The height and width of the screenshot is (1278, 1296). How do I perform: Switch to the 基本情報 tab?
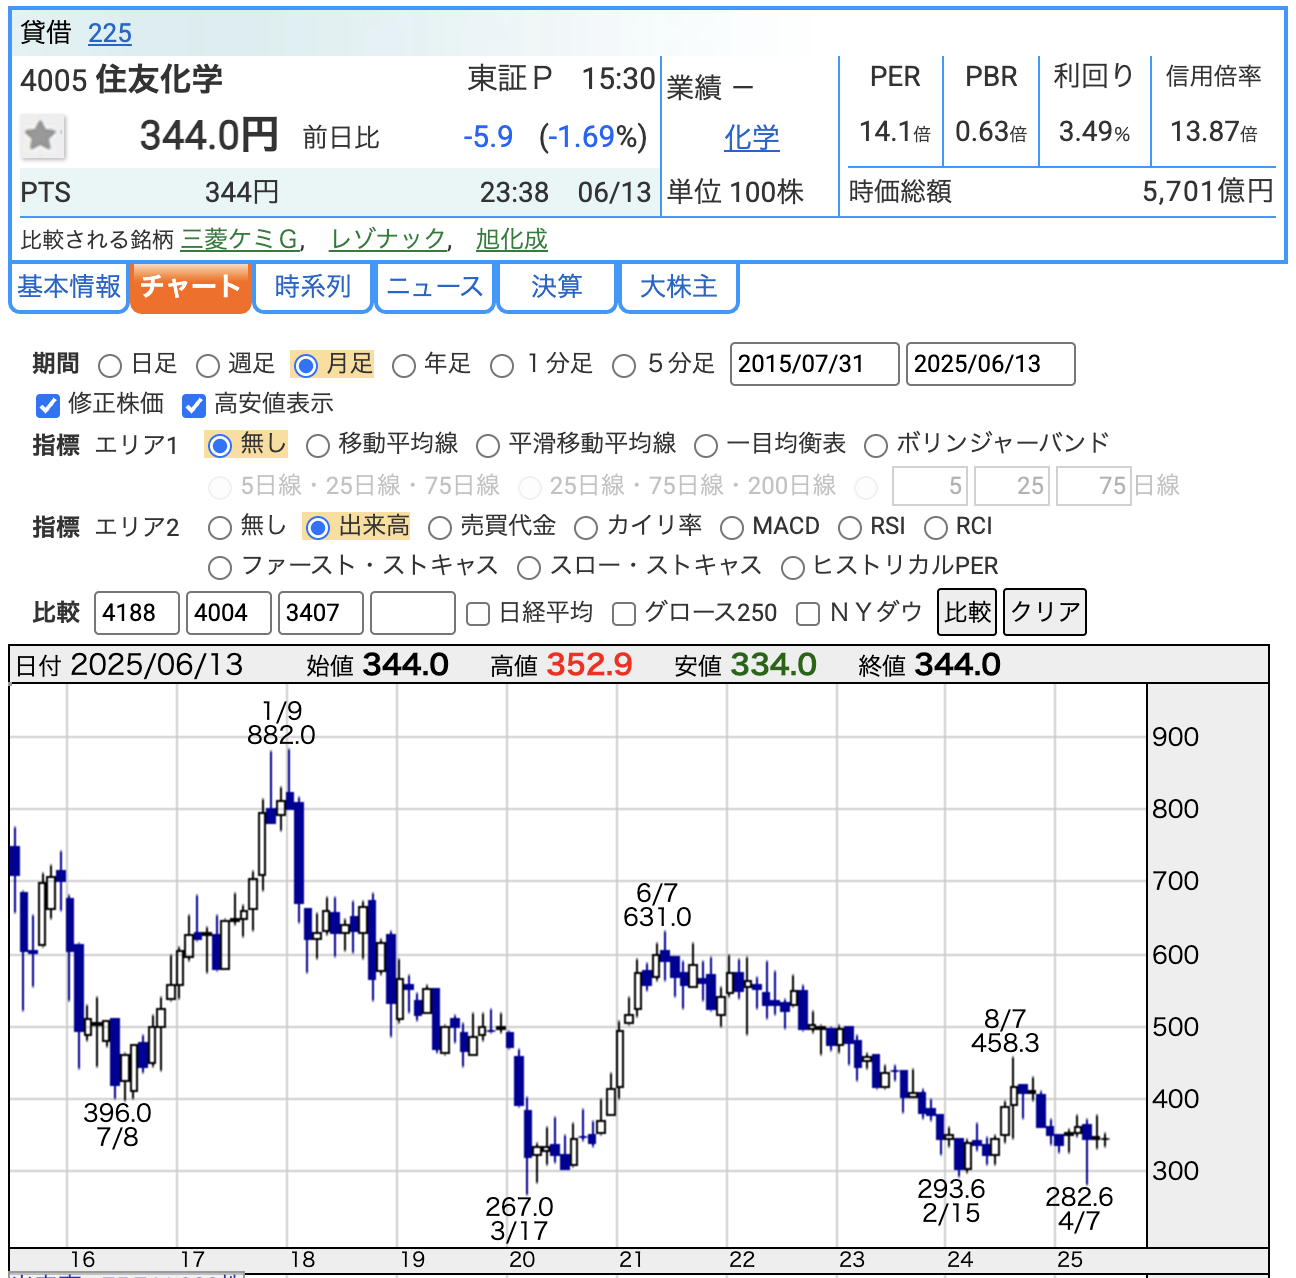(x=69, y=287)
